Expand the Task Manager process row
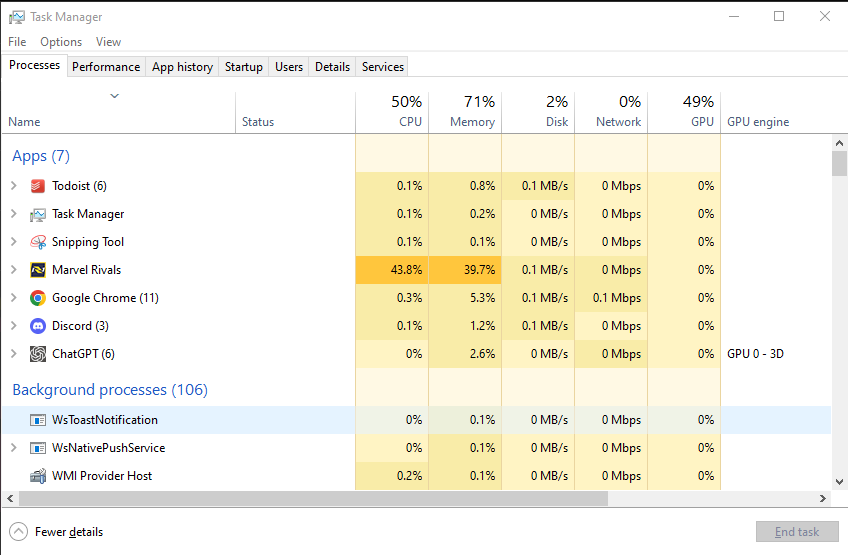 click(x=14, y=214)
